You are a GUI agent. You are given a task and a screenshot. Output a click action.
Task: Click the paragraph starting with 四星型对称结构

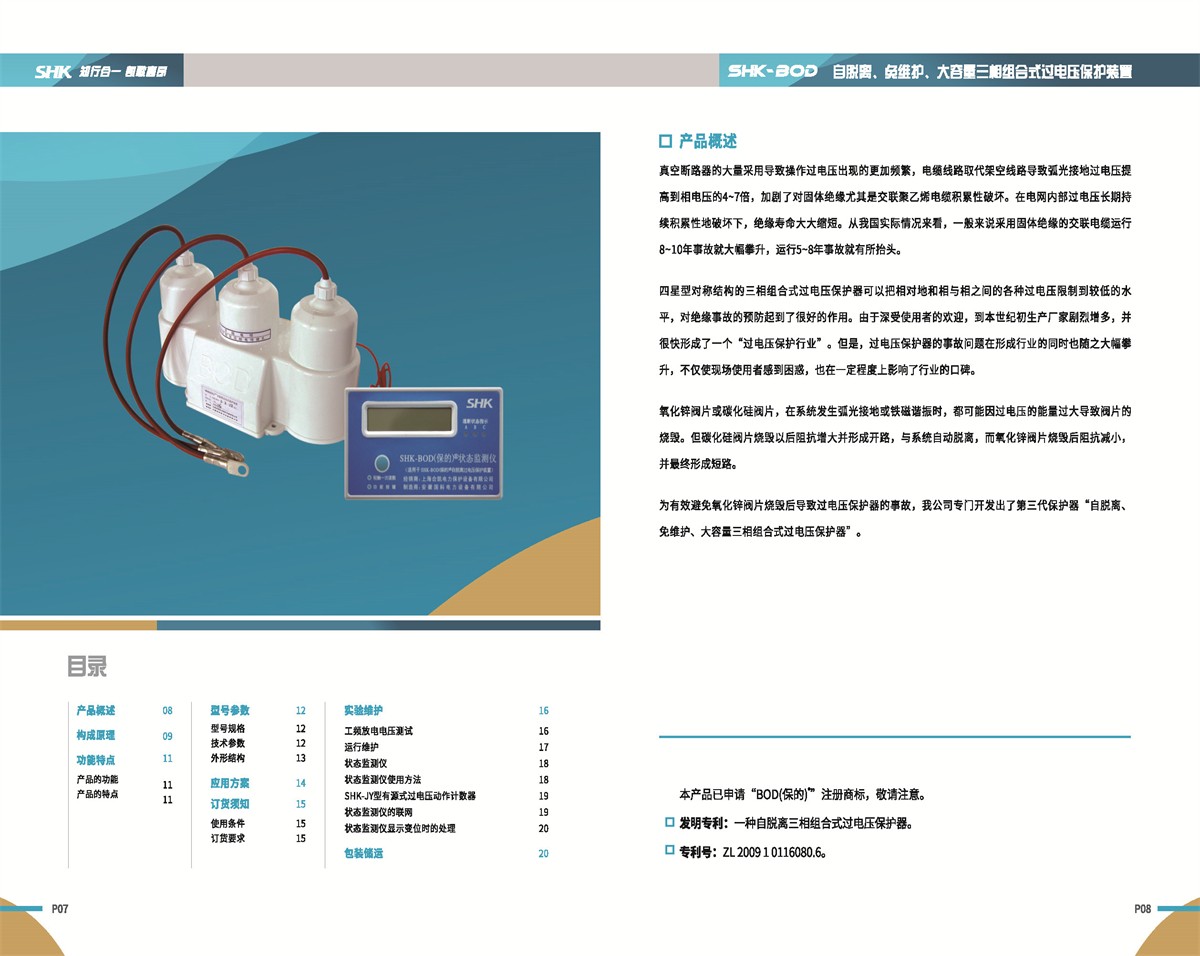pyautogui.click(x=895, y=330)
